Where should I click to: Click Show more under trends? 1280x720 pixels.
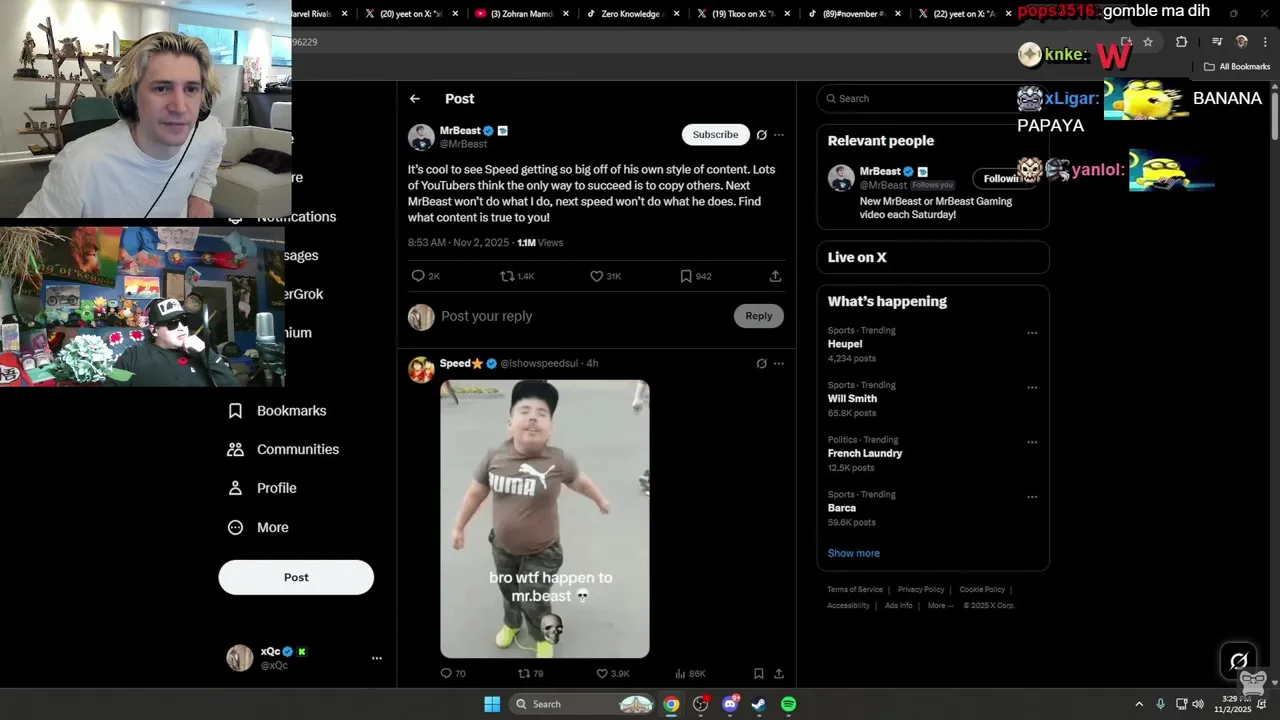tap(854, 553)
